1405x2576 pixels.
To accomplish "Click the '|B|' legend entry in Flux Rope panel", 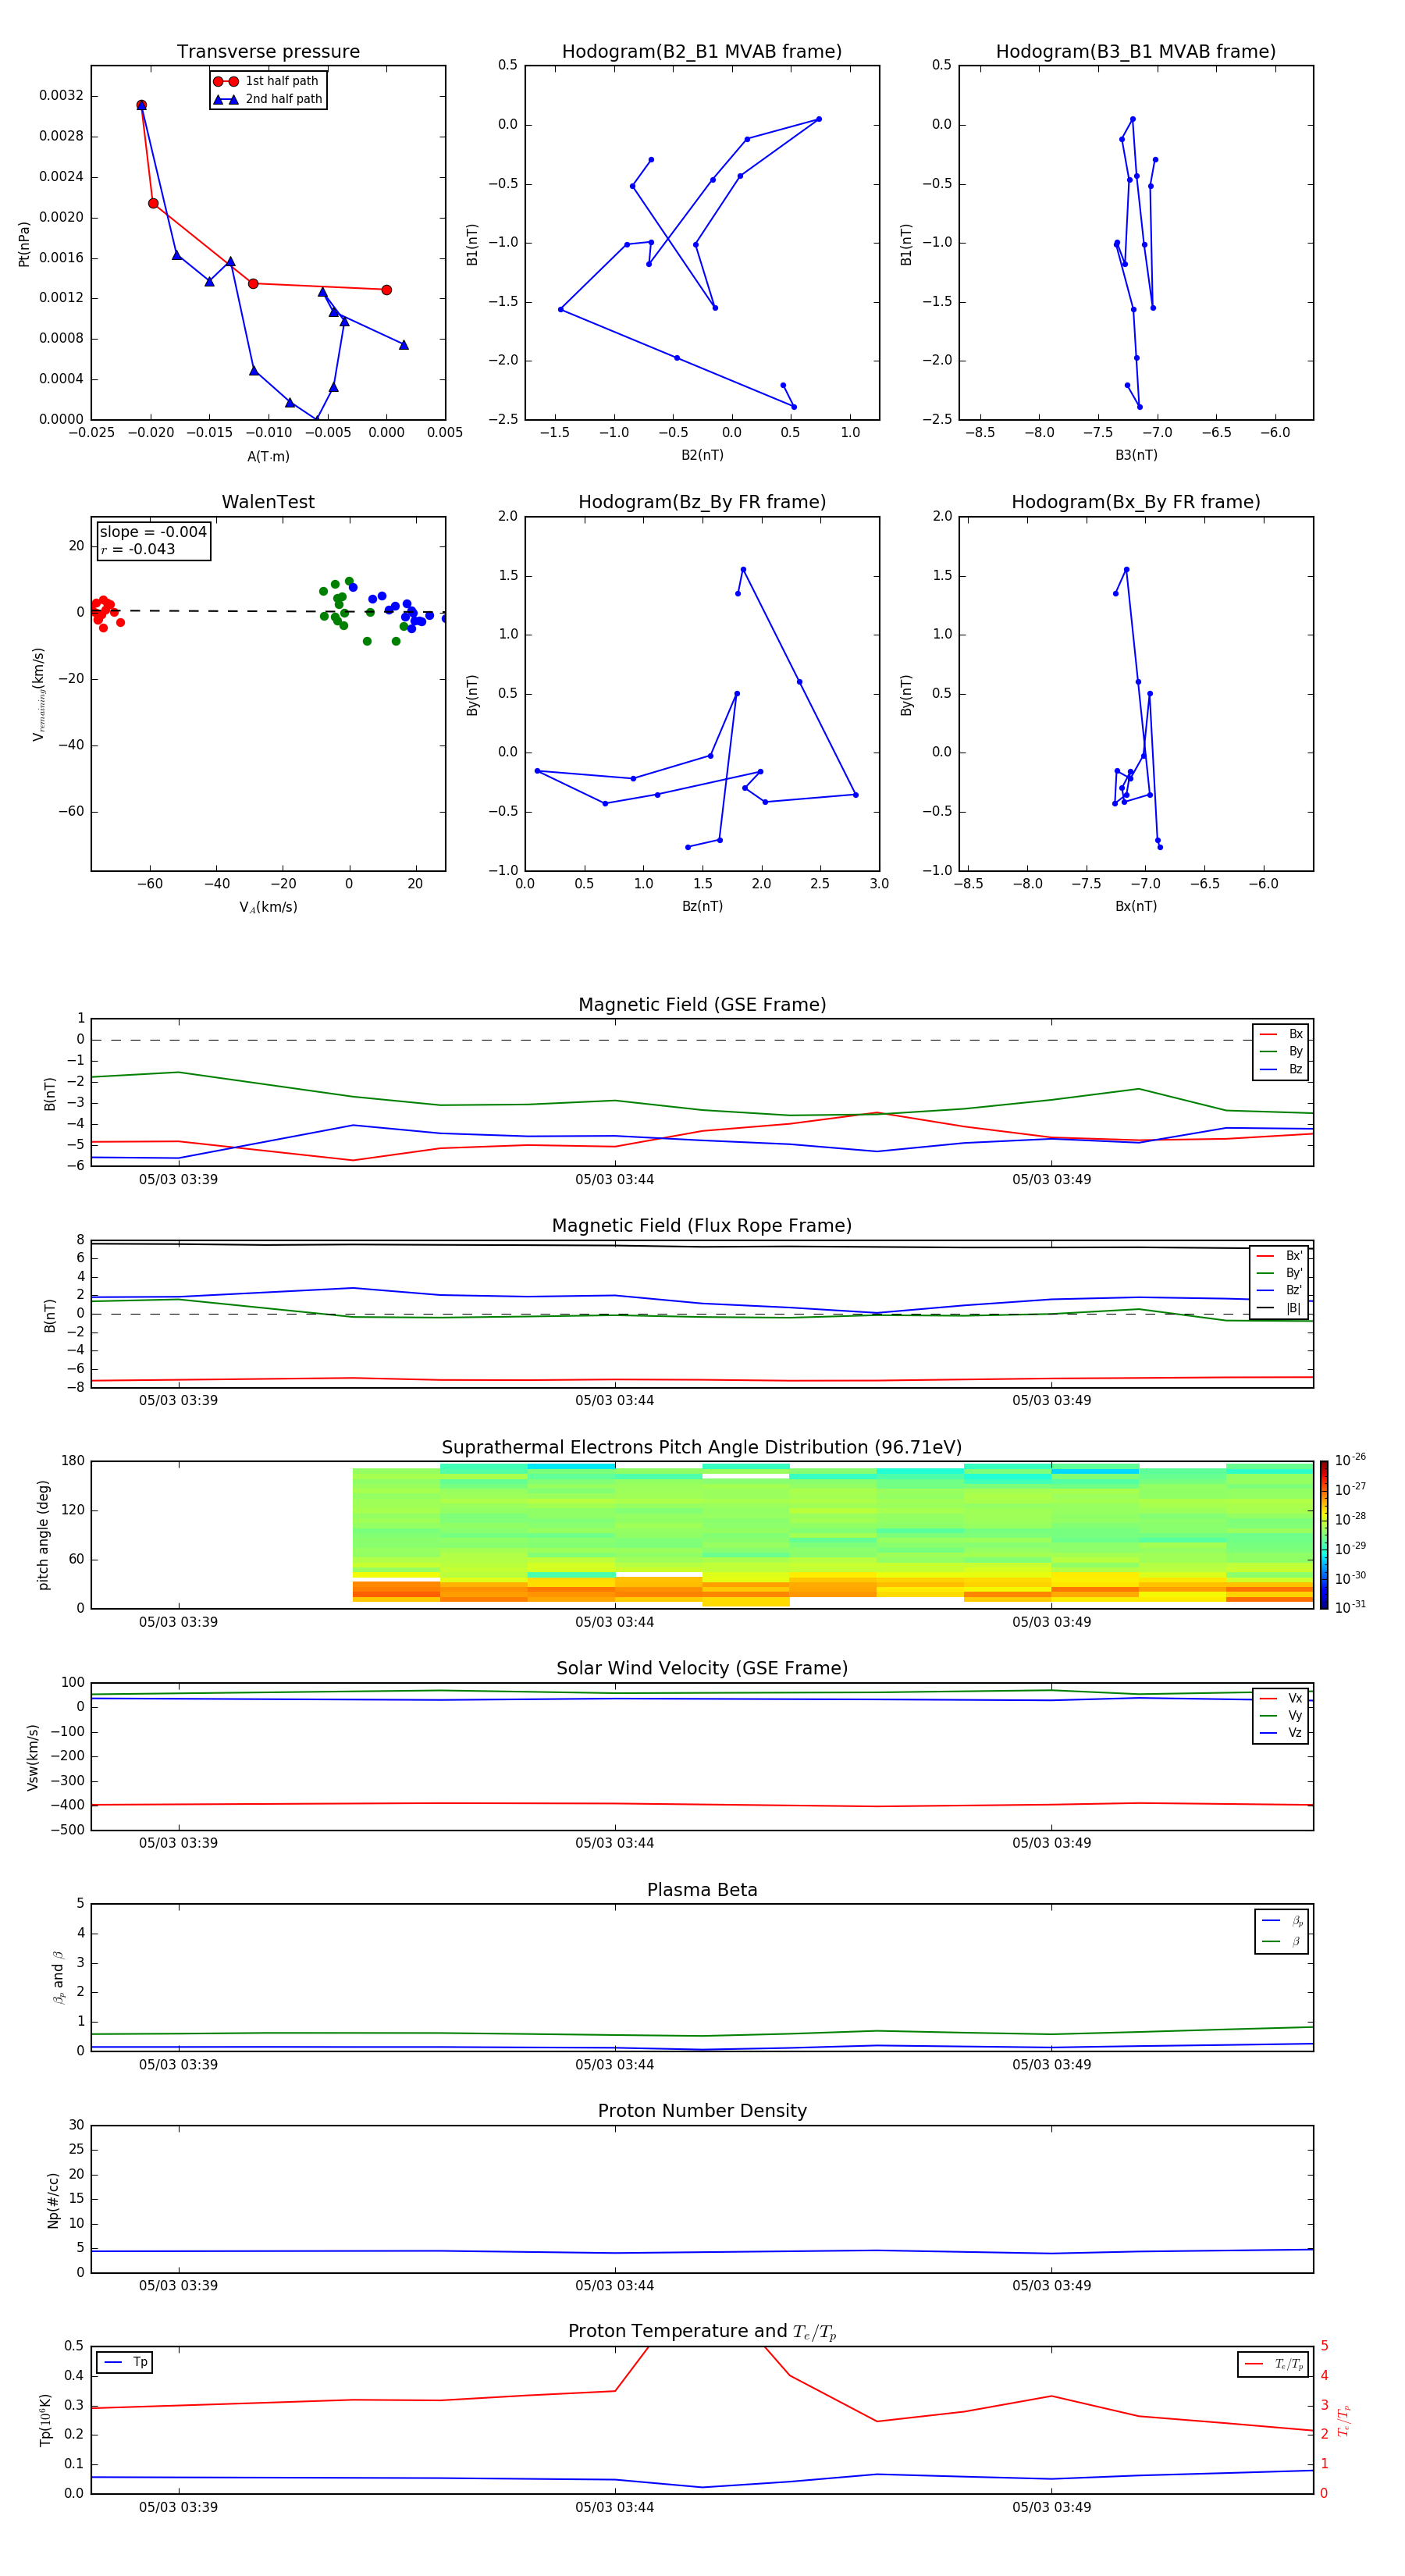I will (x=1279, y=1308).
